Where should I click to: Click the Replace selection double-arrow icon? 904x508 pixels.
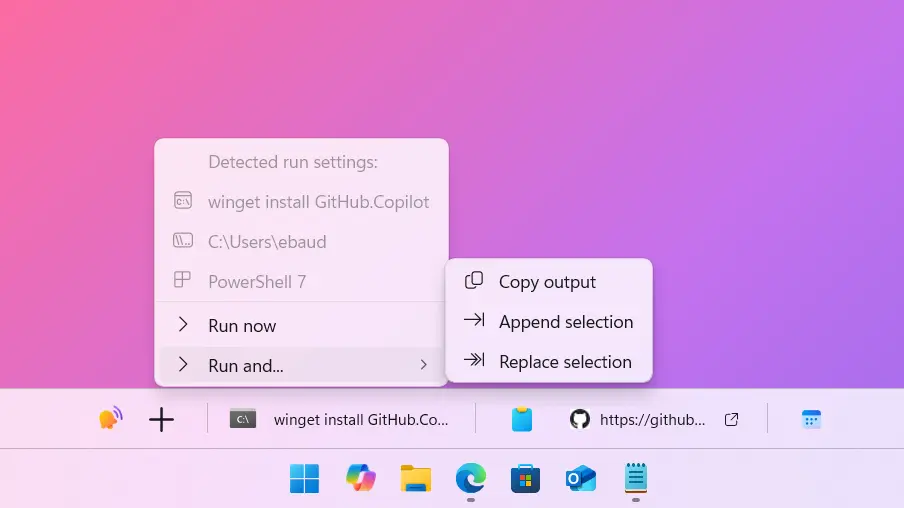point(474,360)
